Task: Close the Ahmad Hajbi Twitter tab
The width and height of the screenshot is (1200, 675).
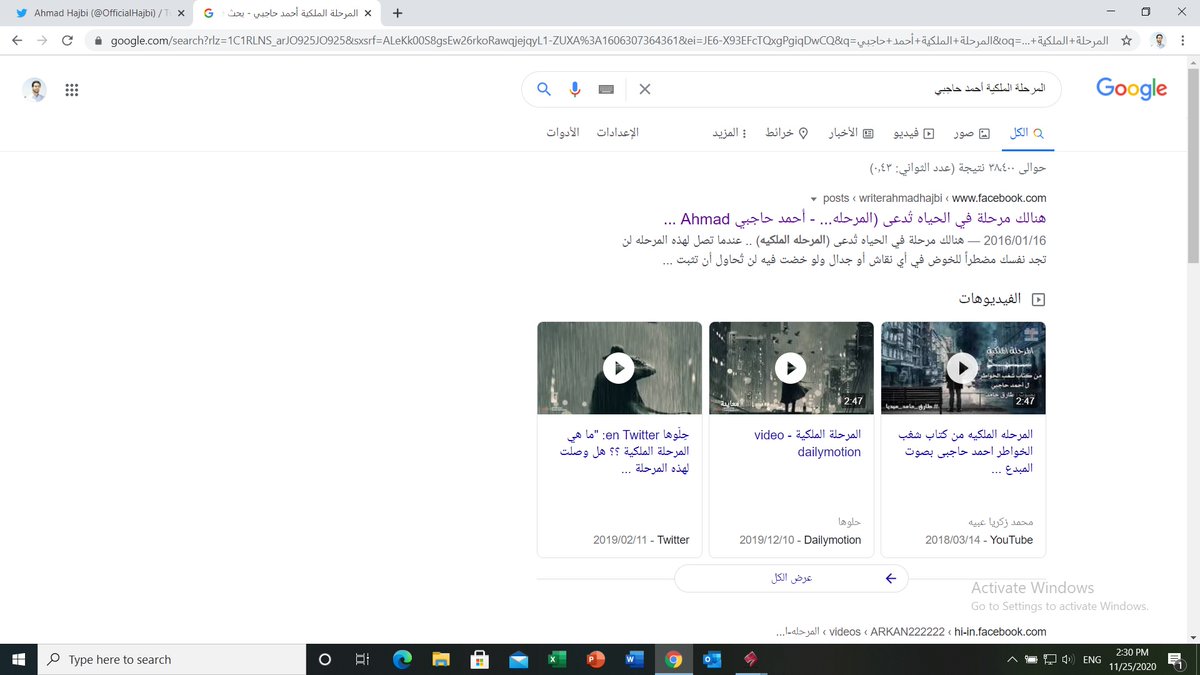Action: pos(181,13)
